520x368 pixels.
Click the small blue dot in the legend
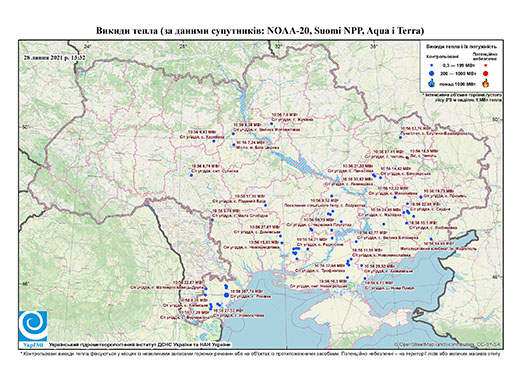tap(432, 66)
